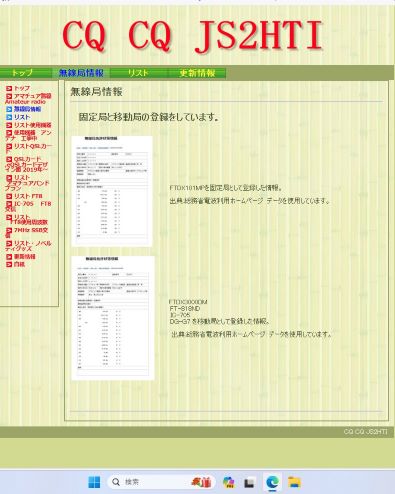Screen dimensions: 395x494
Task: Click the taskbar 検索 search box
Action: (x=162, y=482)
